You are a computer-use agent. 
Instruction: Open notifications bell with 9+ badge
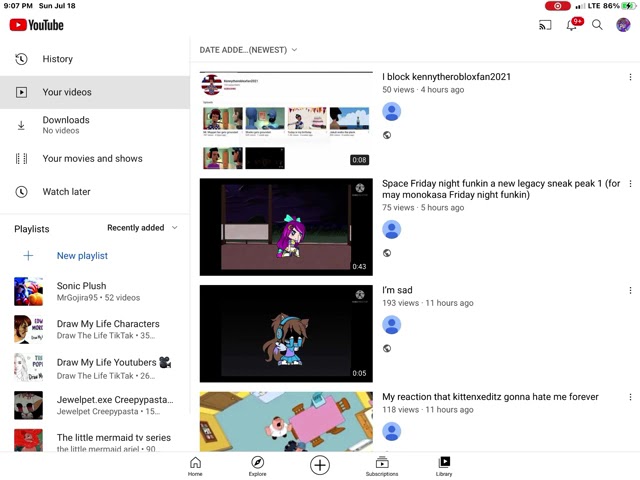point(573,24)
